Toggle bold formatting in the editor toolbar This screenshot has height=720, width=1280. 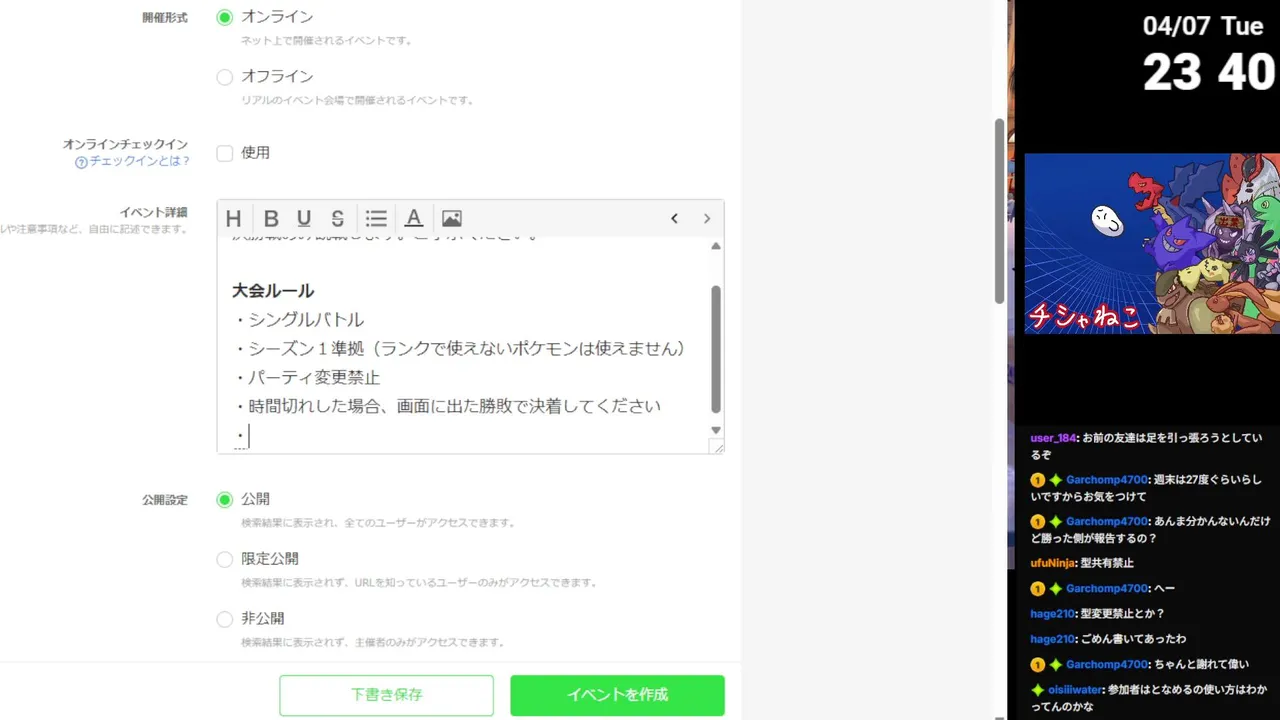click(271, 219)
